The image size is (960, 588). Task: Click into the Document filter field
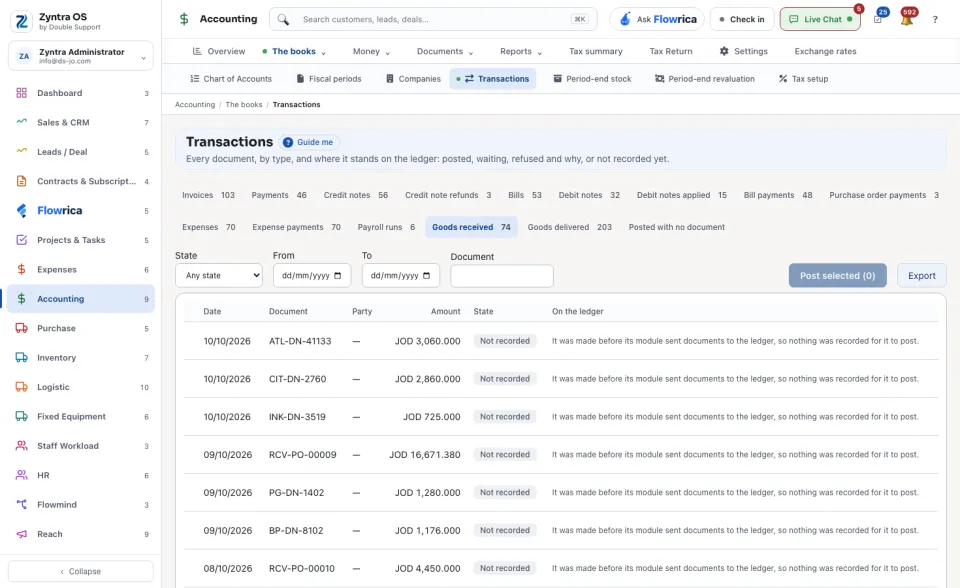[x=502, y=276]
